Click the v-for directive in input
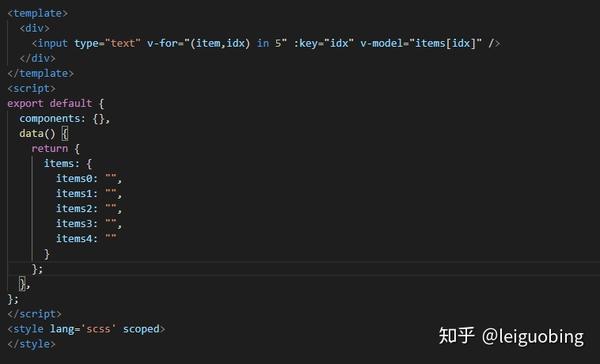This screenshot has width=600, height=364. point(217,43)
